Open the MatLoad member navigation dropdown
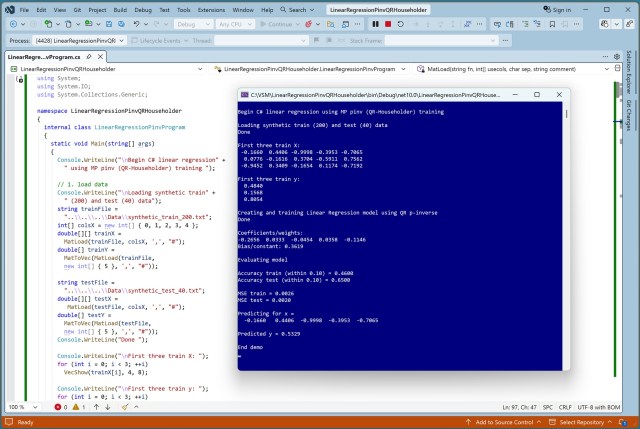The width and height of the screenshot is (640, 429). click(513, 69)
